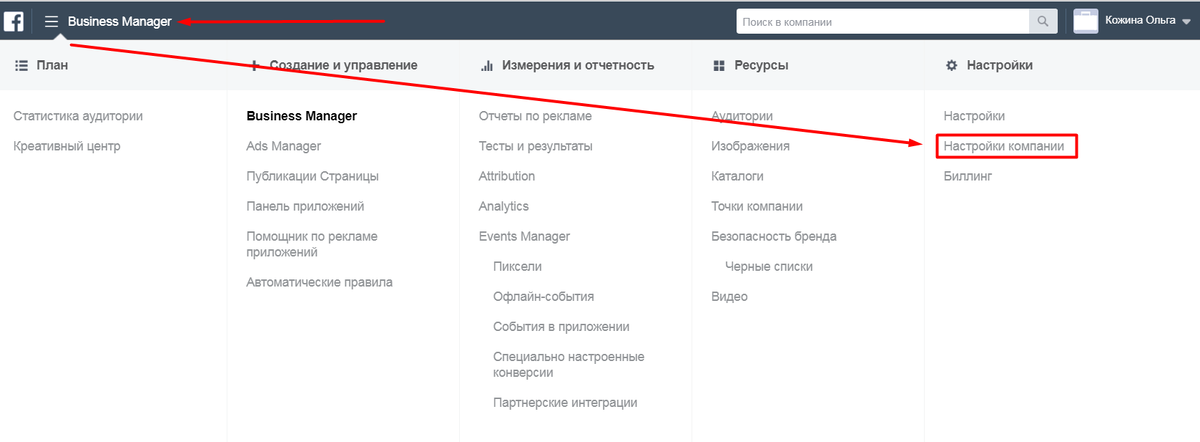Open Помощник по рекламе приложений
1200x442 pixels.
pos(312,244)
